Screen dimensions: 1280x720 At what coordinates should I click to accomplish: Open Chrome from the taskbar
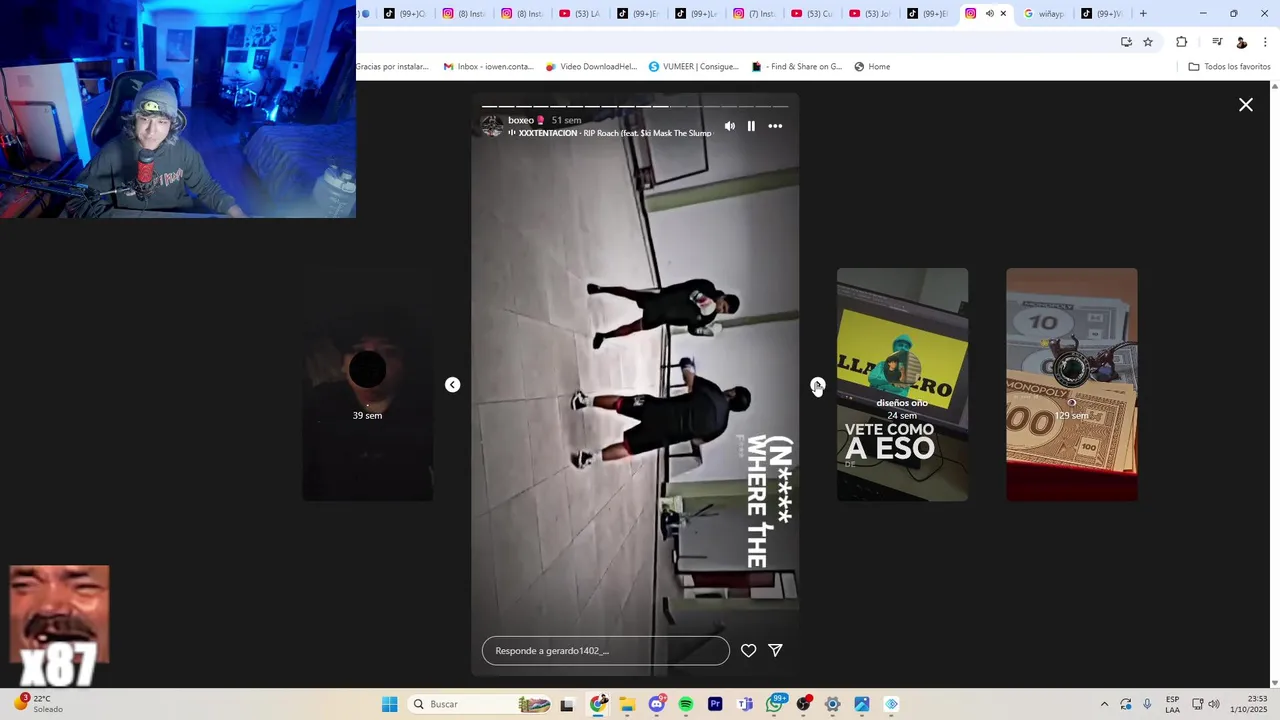598,704
